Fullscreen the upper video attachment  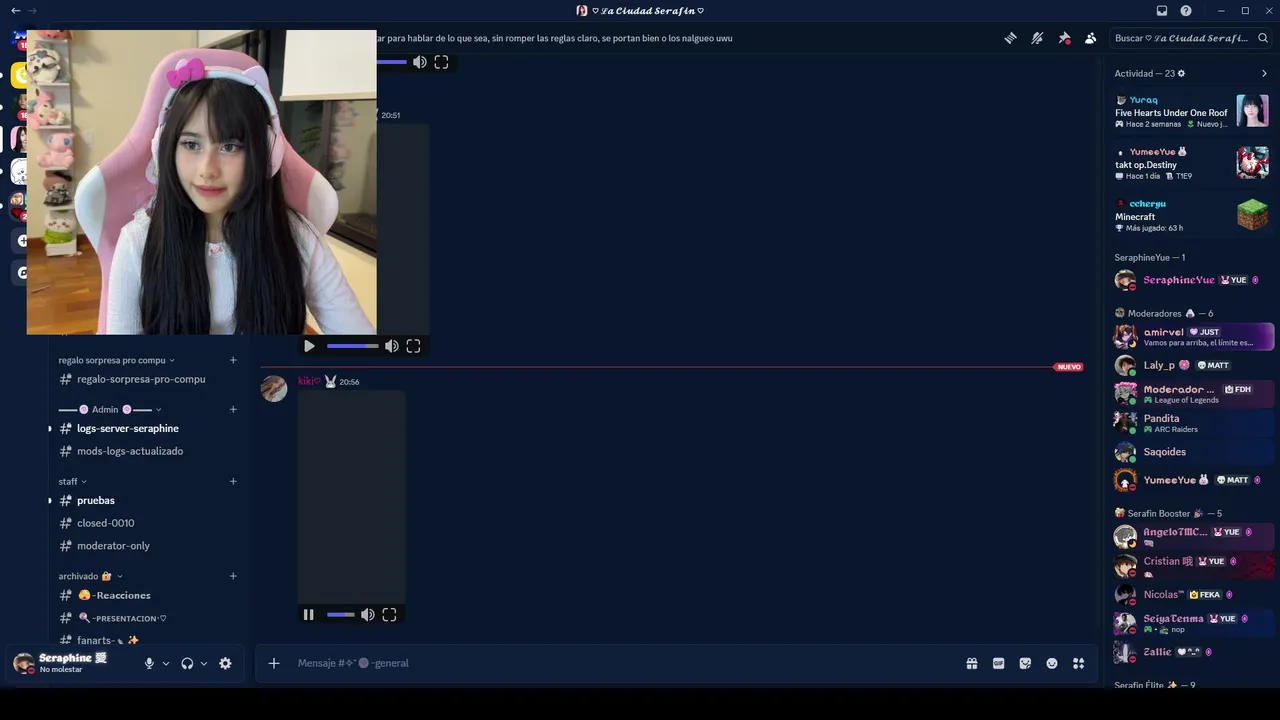pos(413,346)
